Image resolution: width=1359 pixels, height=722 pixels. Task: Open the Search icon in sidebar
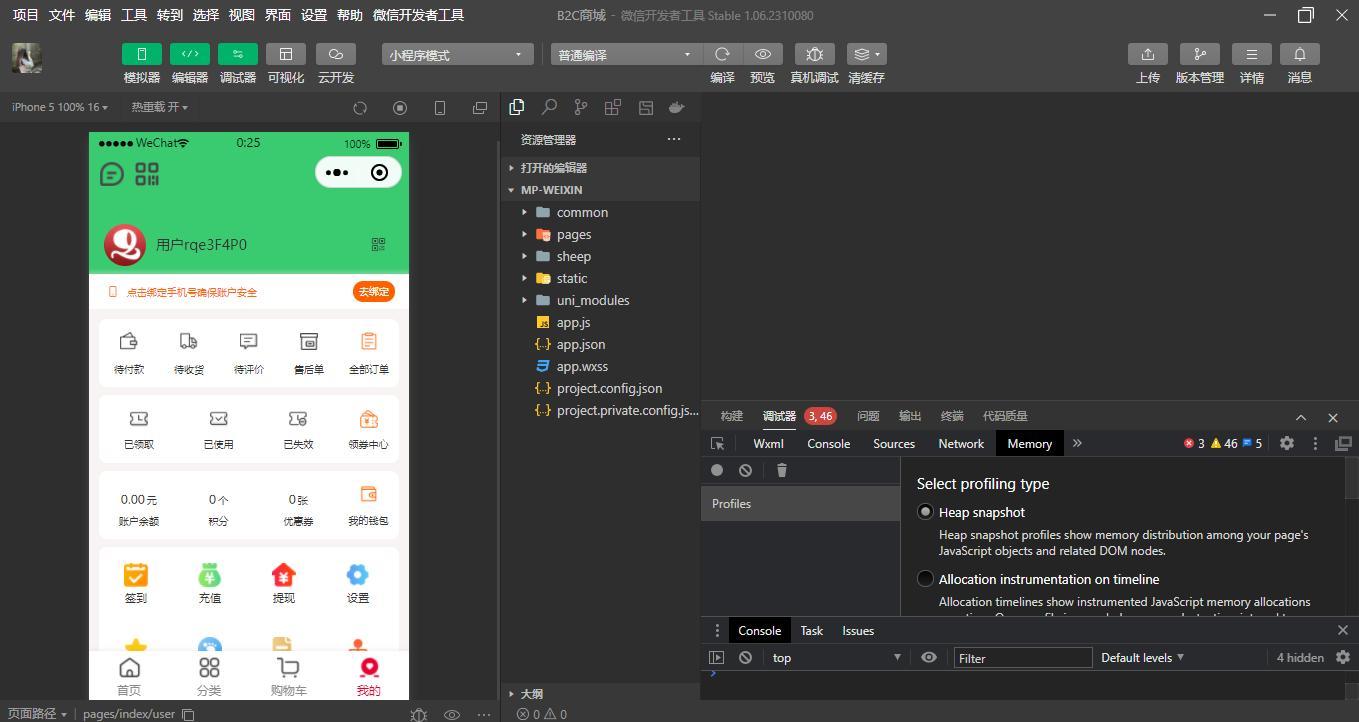point(549,107)
